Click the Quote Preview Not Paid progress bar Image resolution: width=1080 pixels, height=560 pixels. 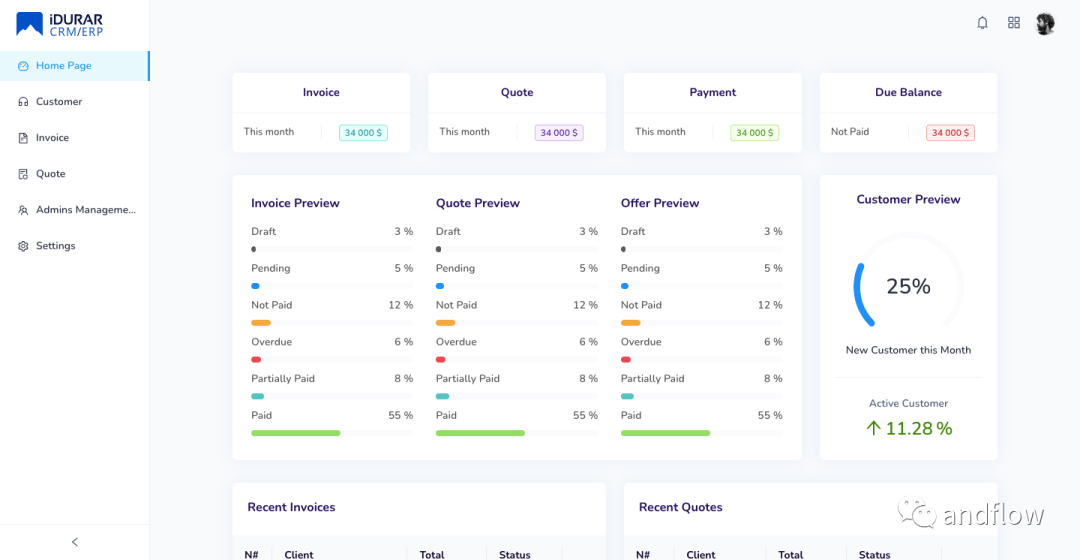(x=516, y=323)
